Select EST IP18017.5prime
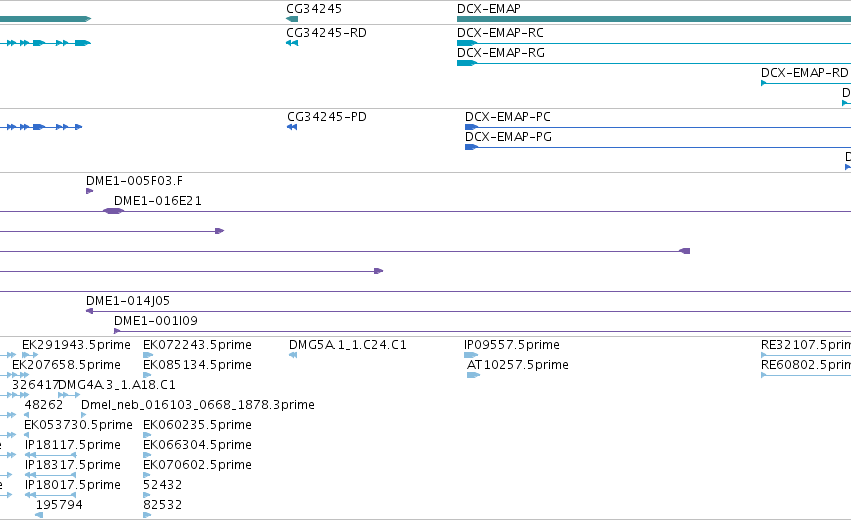 coord(73,485)
